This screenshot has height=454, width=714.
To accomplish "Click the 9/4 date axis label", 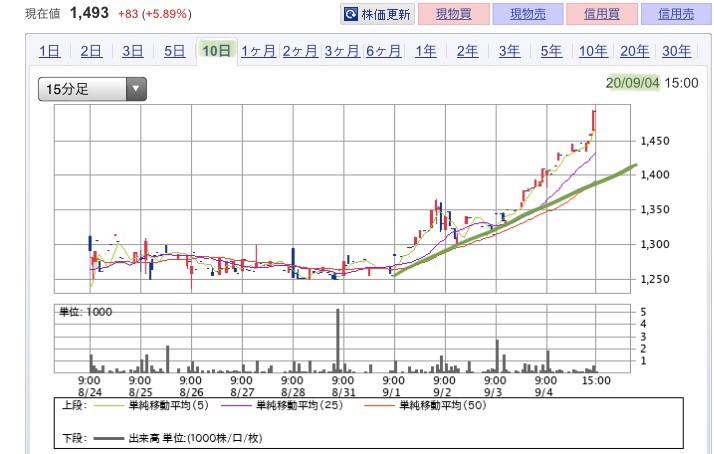I will 544,392.
